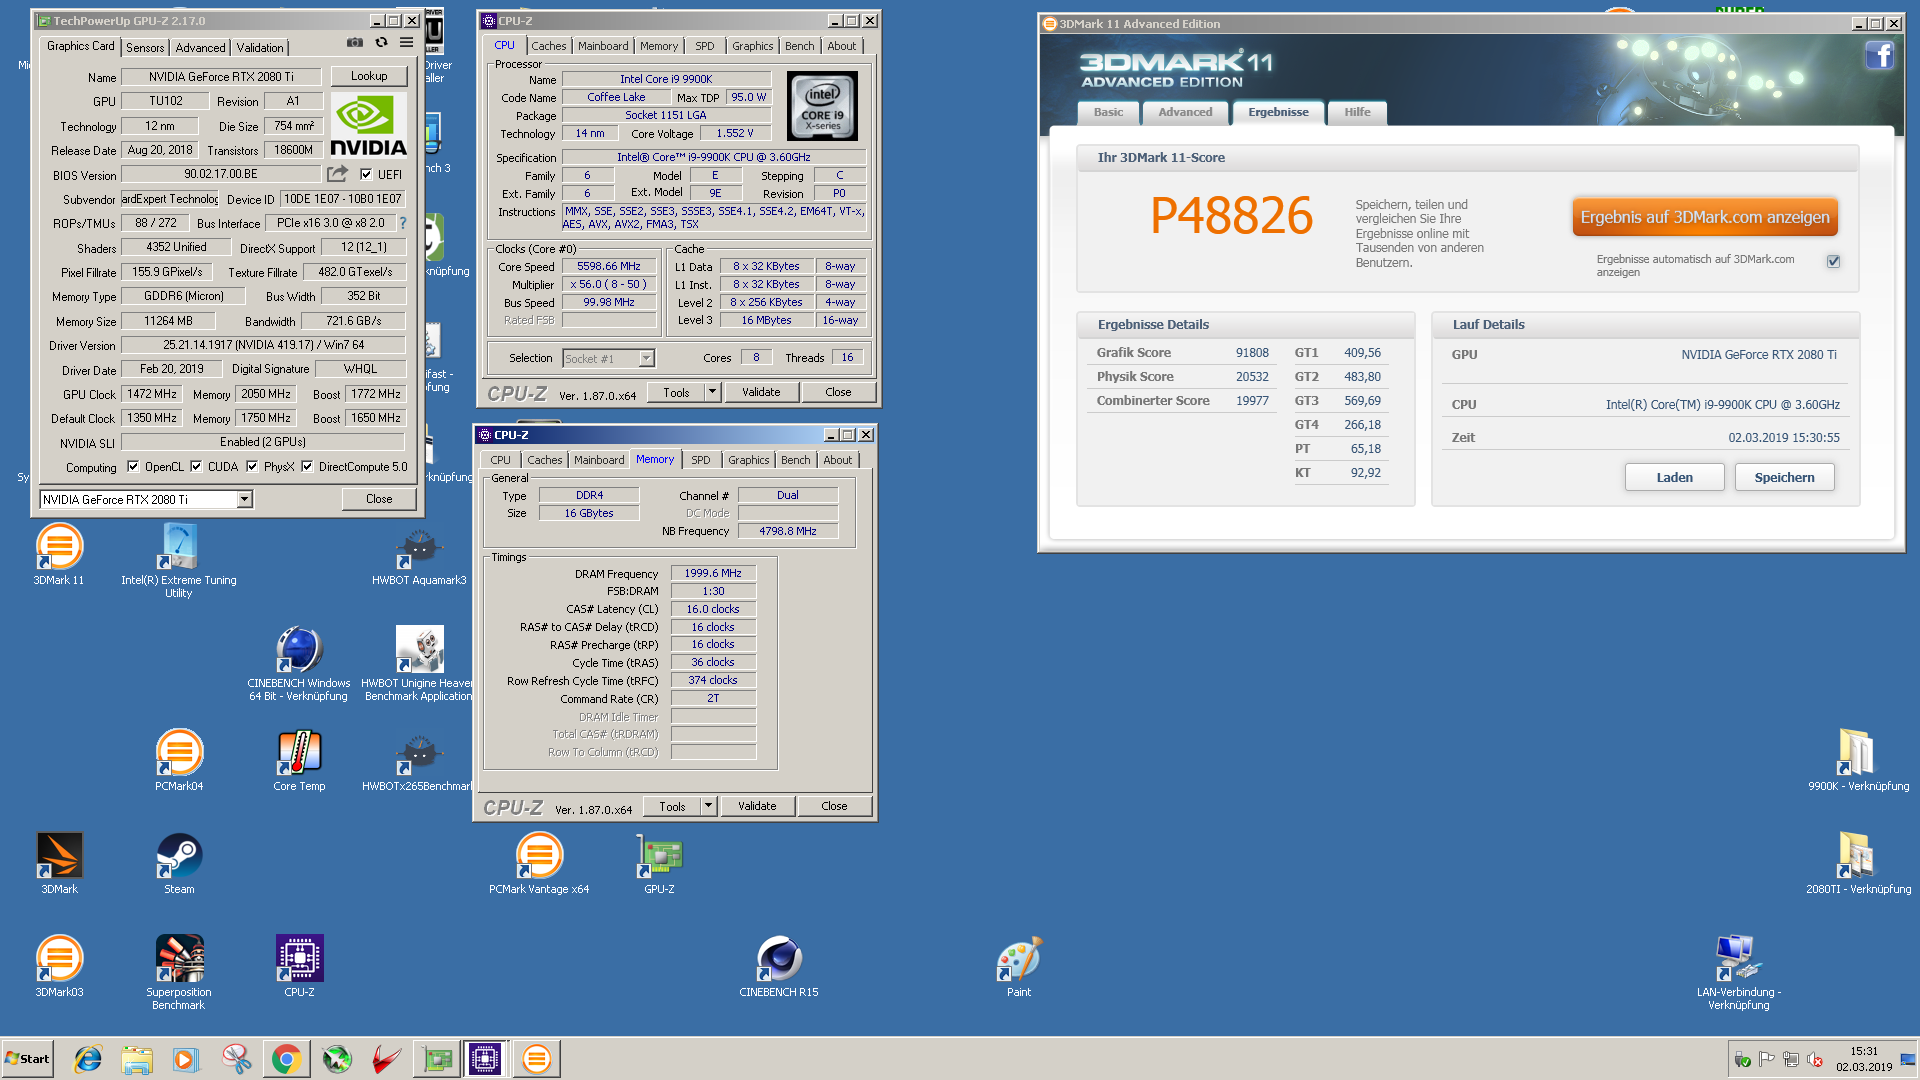The width and height of the screenshot is (1920, 1080).
Task: Open Core Temp desktop icon
Action: [299, 761]
